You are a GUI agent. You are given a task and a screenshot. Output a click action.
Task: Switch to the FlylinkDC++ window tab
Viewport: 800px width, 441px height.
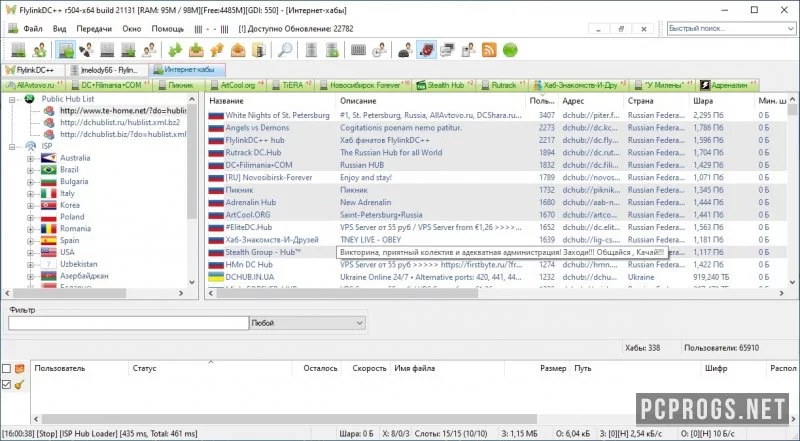33,70
